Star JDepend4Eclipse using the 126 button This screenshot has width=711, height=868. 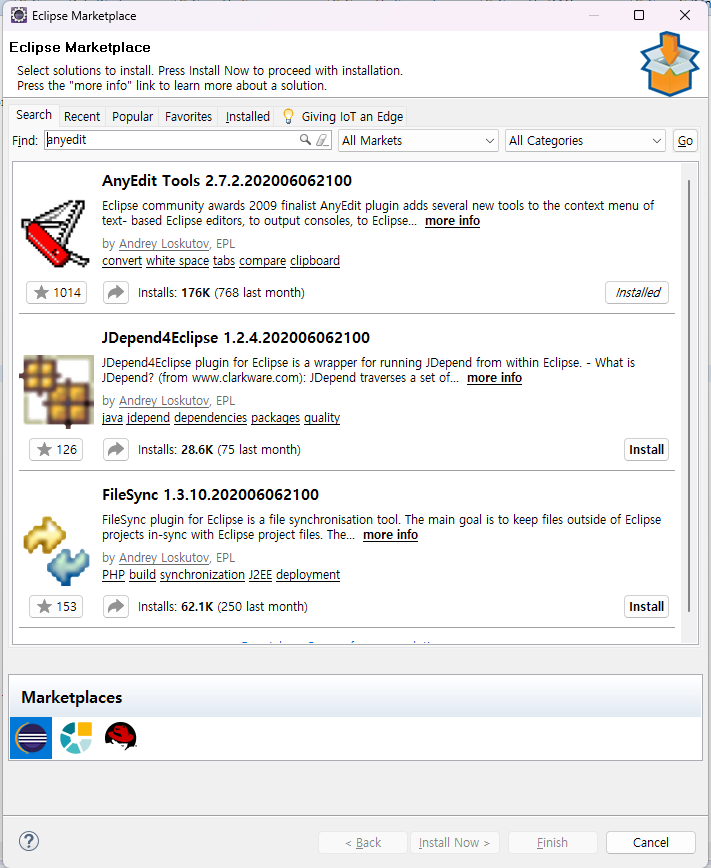[56, 450]
